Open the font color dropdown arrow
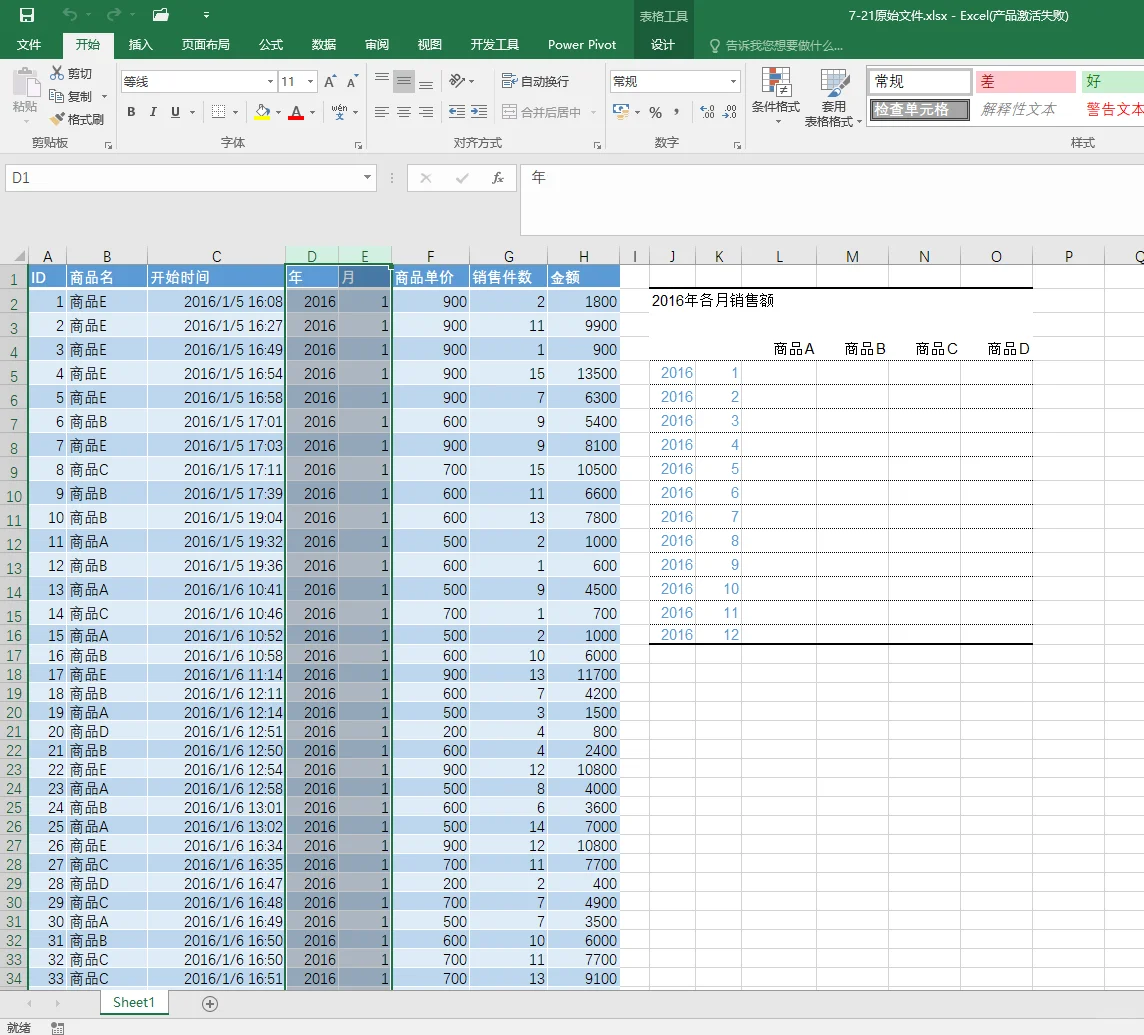The image size is (1144, 1035). click(312, 112)
